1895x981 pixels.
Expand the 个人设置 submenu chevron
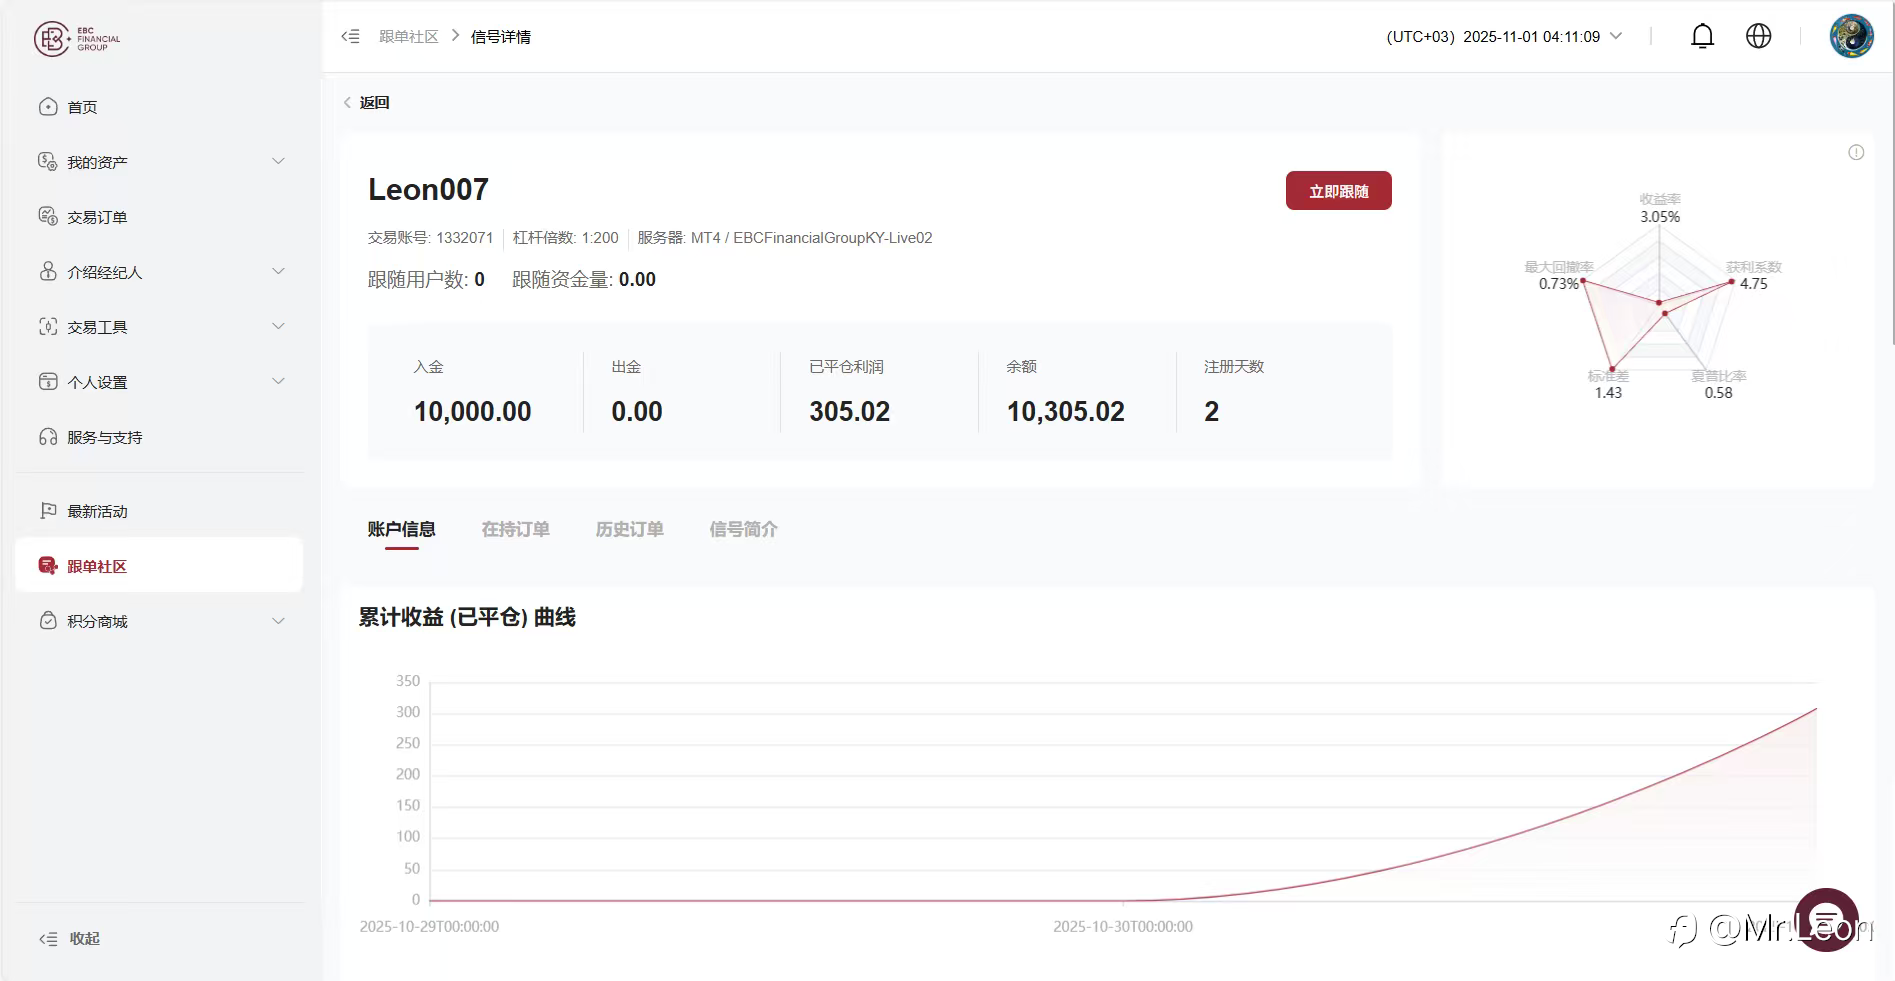279,381
